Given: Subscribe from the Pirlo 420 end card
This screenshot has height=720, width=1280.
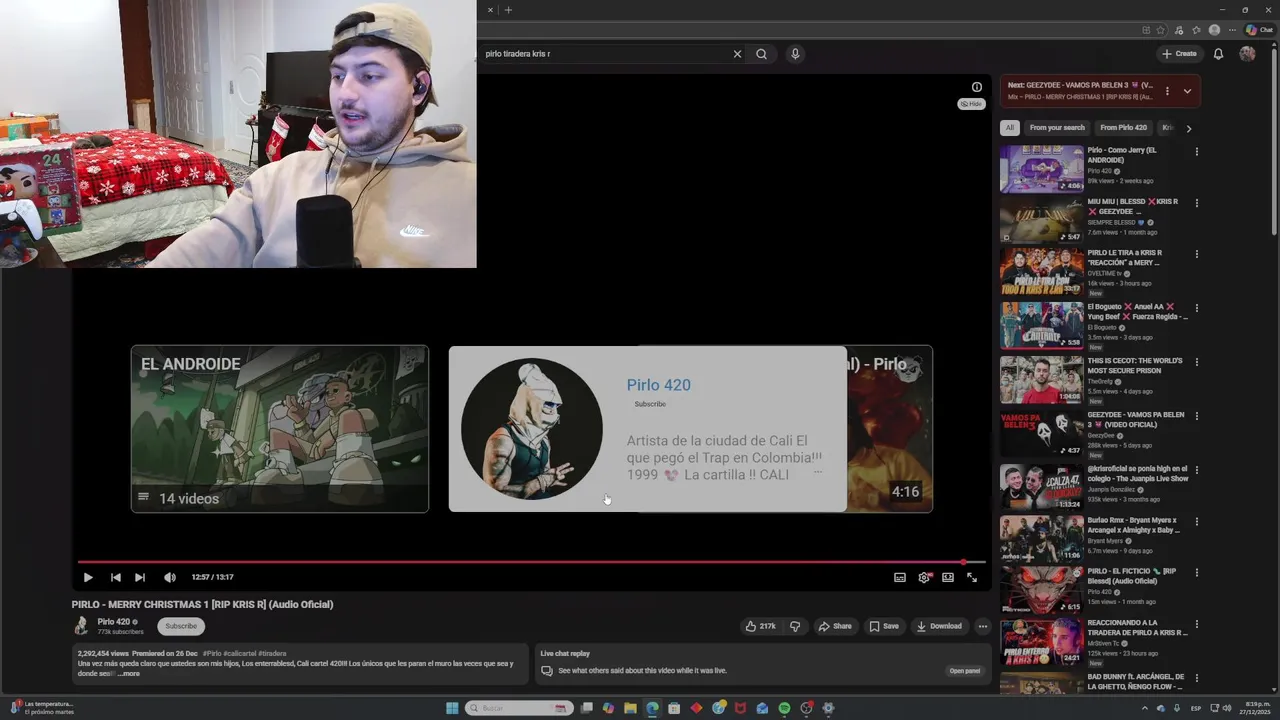Looking at the screenshot, I should (x=650, y=404).
